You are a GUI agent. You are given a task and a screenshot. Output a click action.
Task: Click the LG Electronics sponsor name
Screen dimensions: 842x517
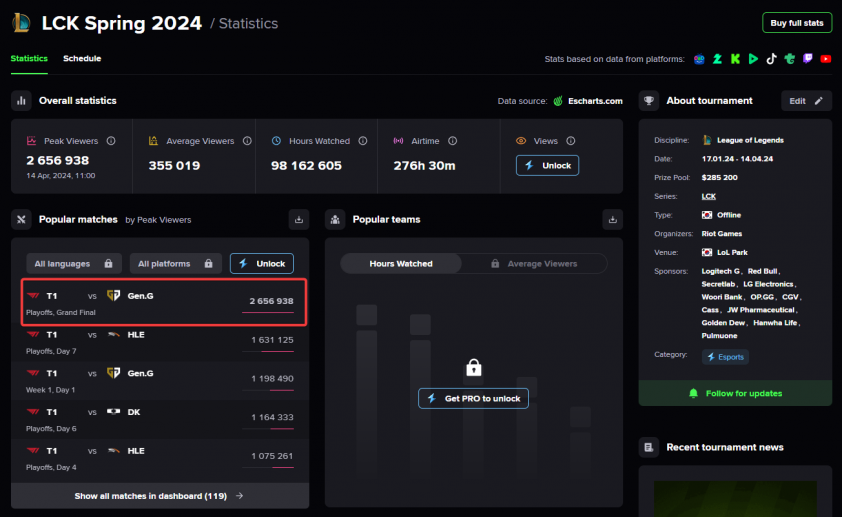tap(768, 284)
